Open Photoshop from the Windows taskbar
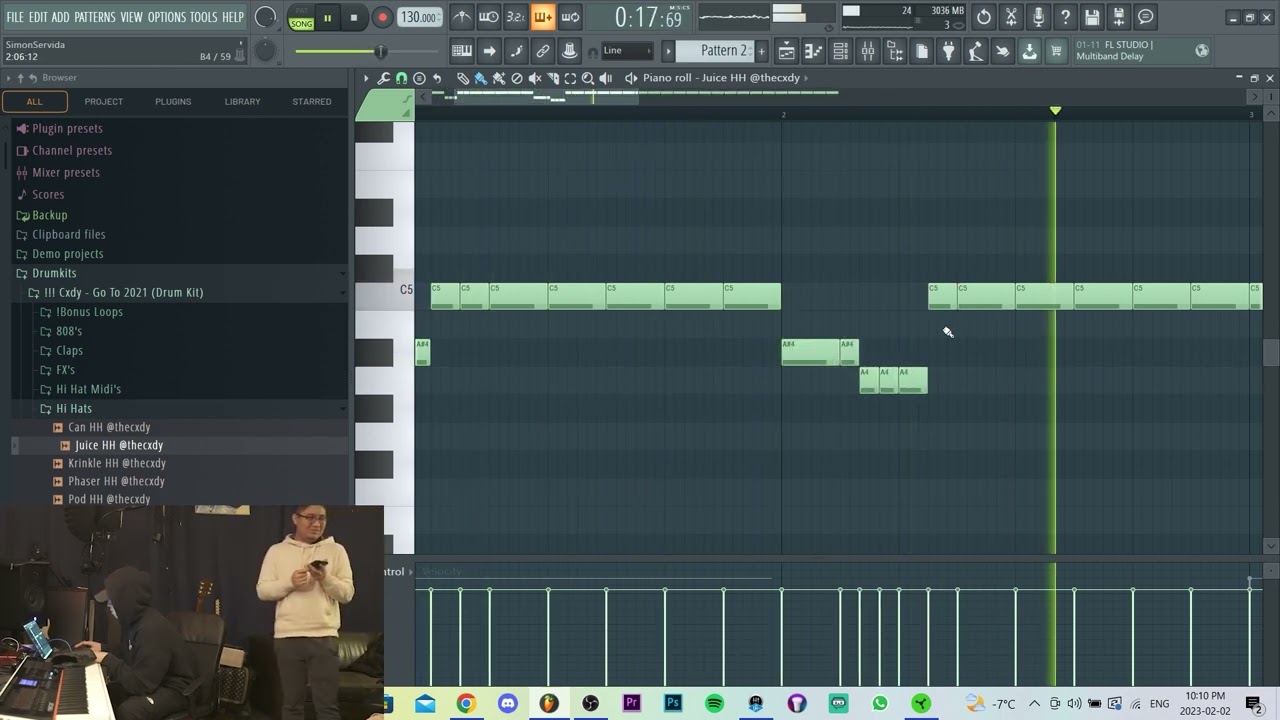 click(673, 704)
